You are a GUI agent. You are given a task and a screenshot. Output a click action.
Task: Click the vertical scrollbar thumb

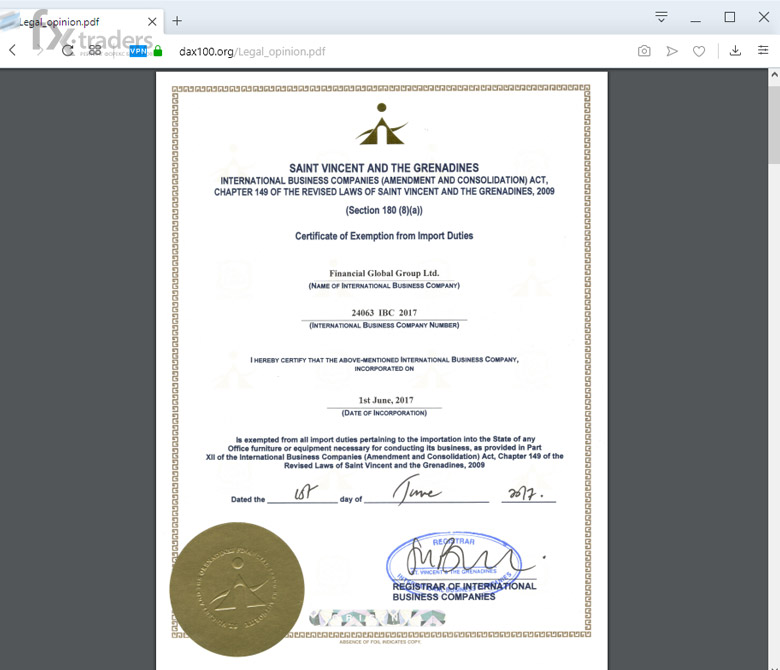pos(774,124)
